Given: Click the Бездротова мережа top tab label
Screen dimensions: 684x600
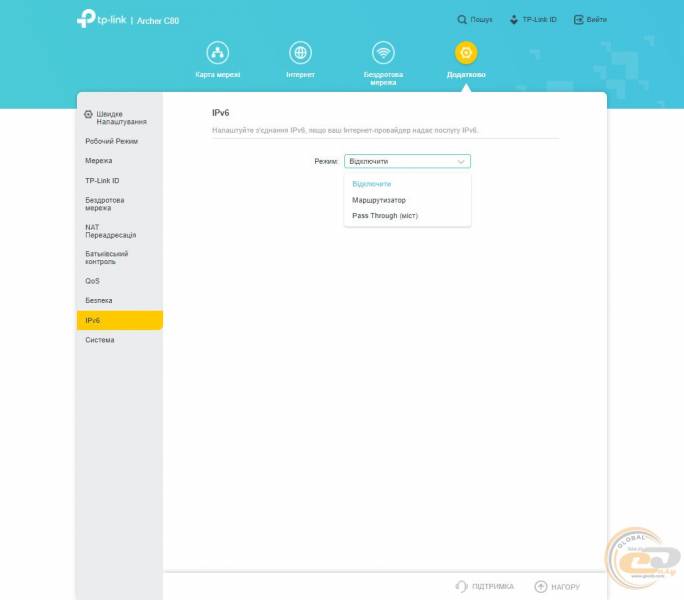Looking at the screenshot, I should pos(383,79).
